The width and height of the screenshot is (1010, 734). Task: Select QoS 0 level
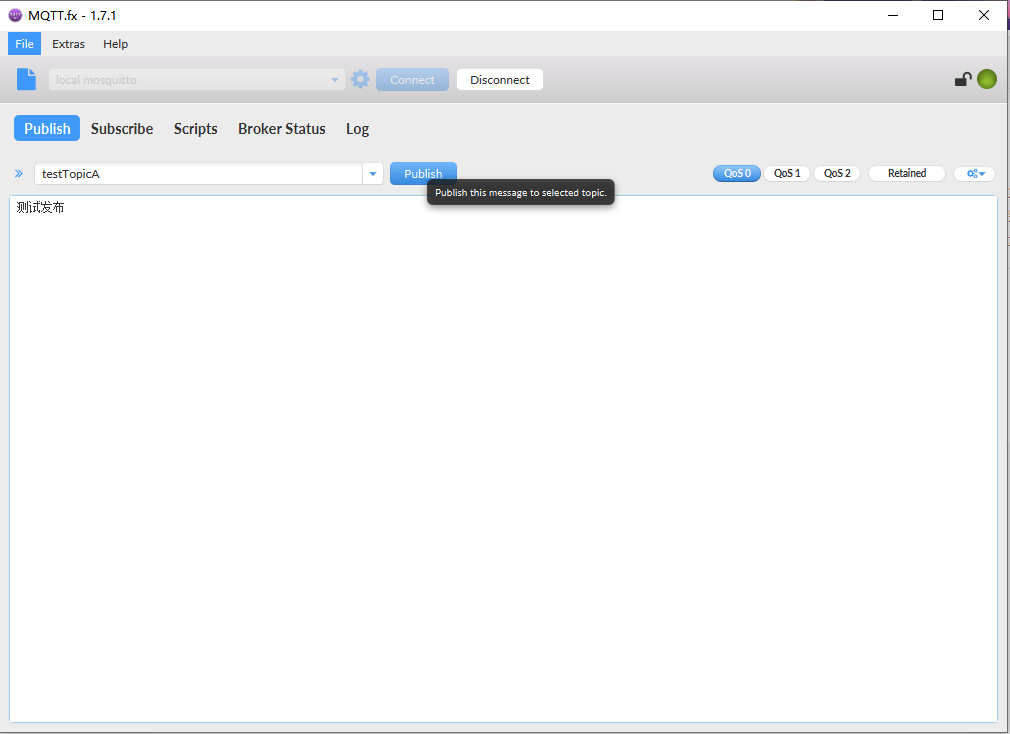coord(737,173)
